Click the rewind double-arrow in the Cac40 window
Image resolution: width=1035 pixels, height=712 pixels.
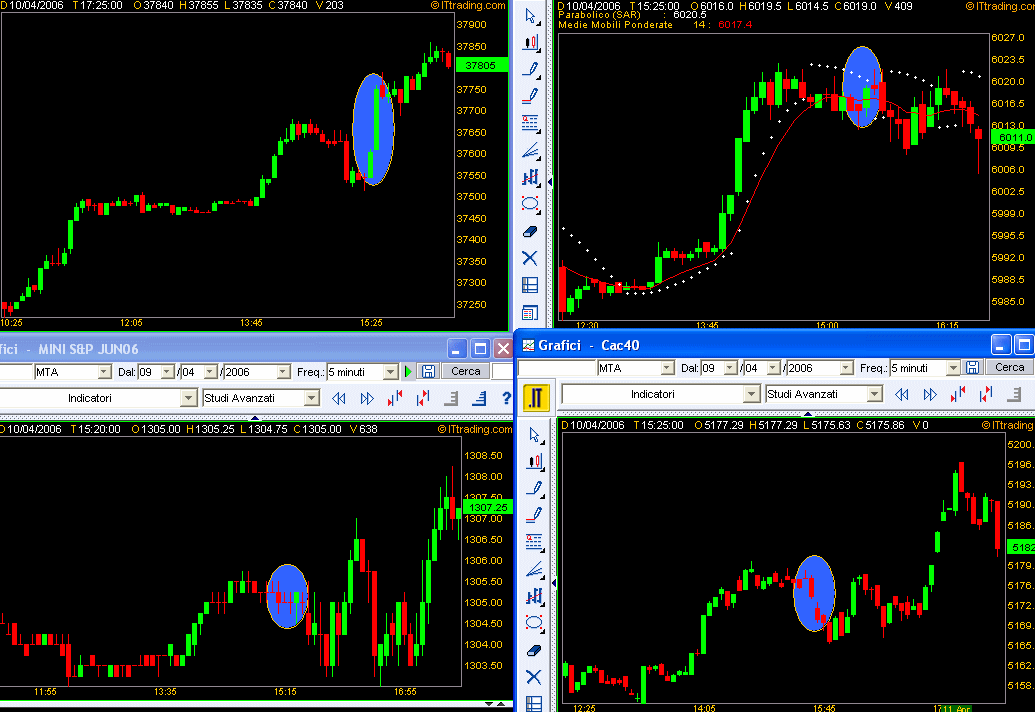point(902,395)
